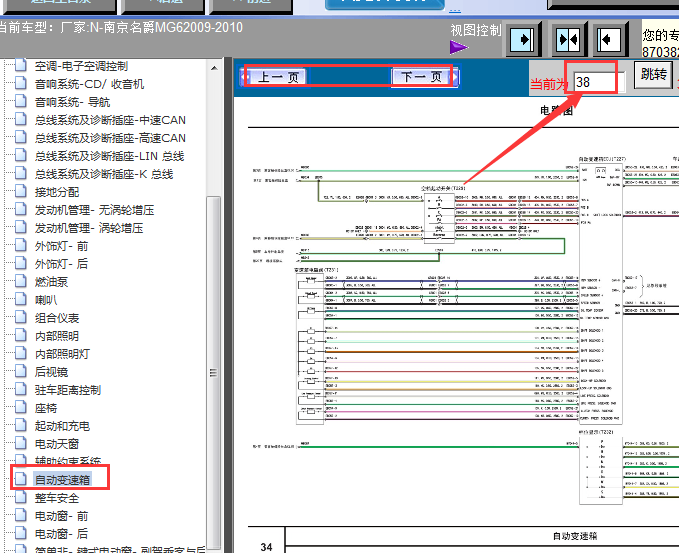Open 总线系统及诊断插座-高速CAN diagram
The width and height of the screenshot is (679, 553).
(x=110, y=138)
